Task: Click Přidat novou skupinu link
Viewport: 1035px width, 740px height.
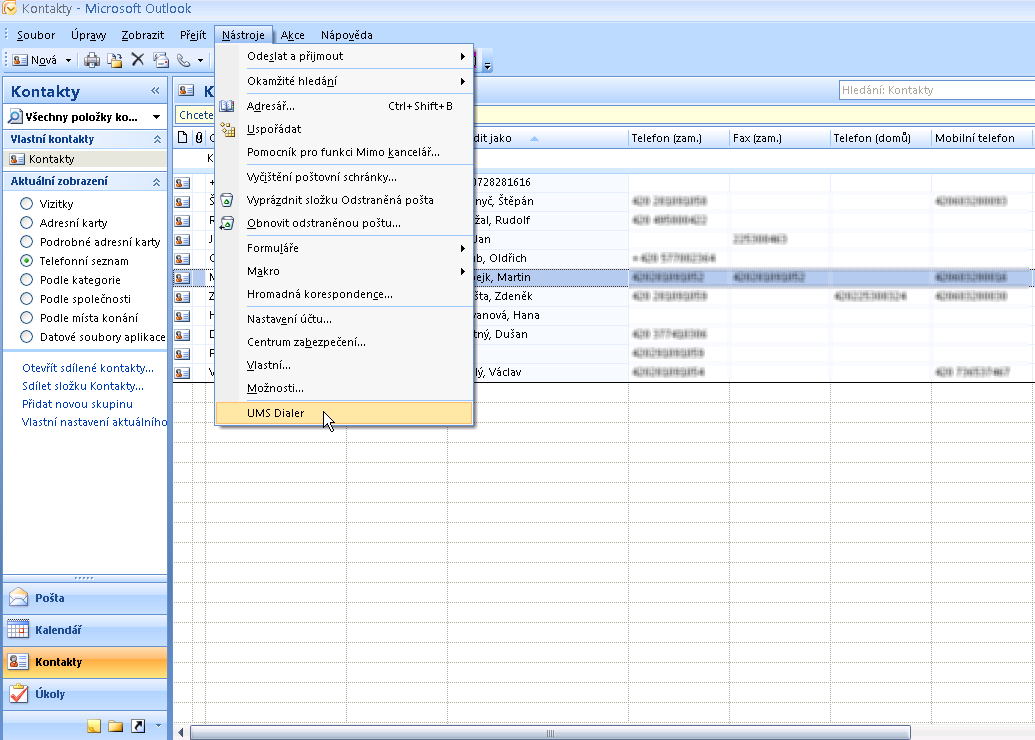Action: (77, 403)
